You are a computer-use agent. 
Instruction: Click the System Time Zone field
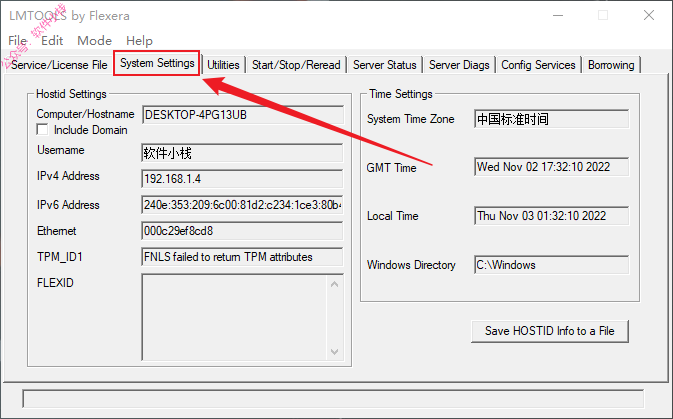(552, 119)
